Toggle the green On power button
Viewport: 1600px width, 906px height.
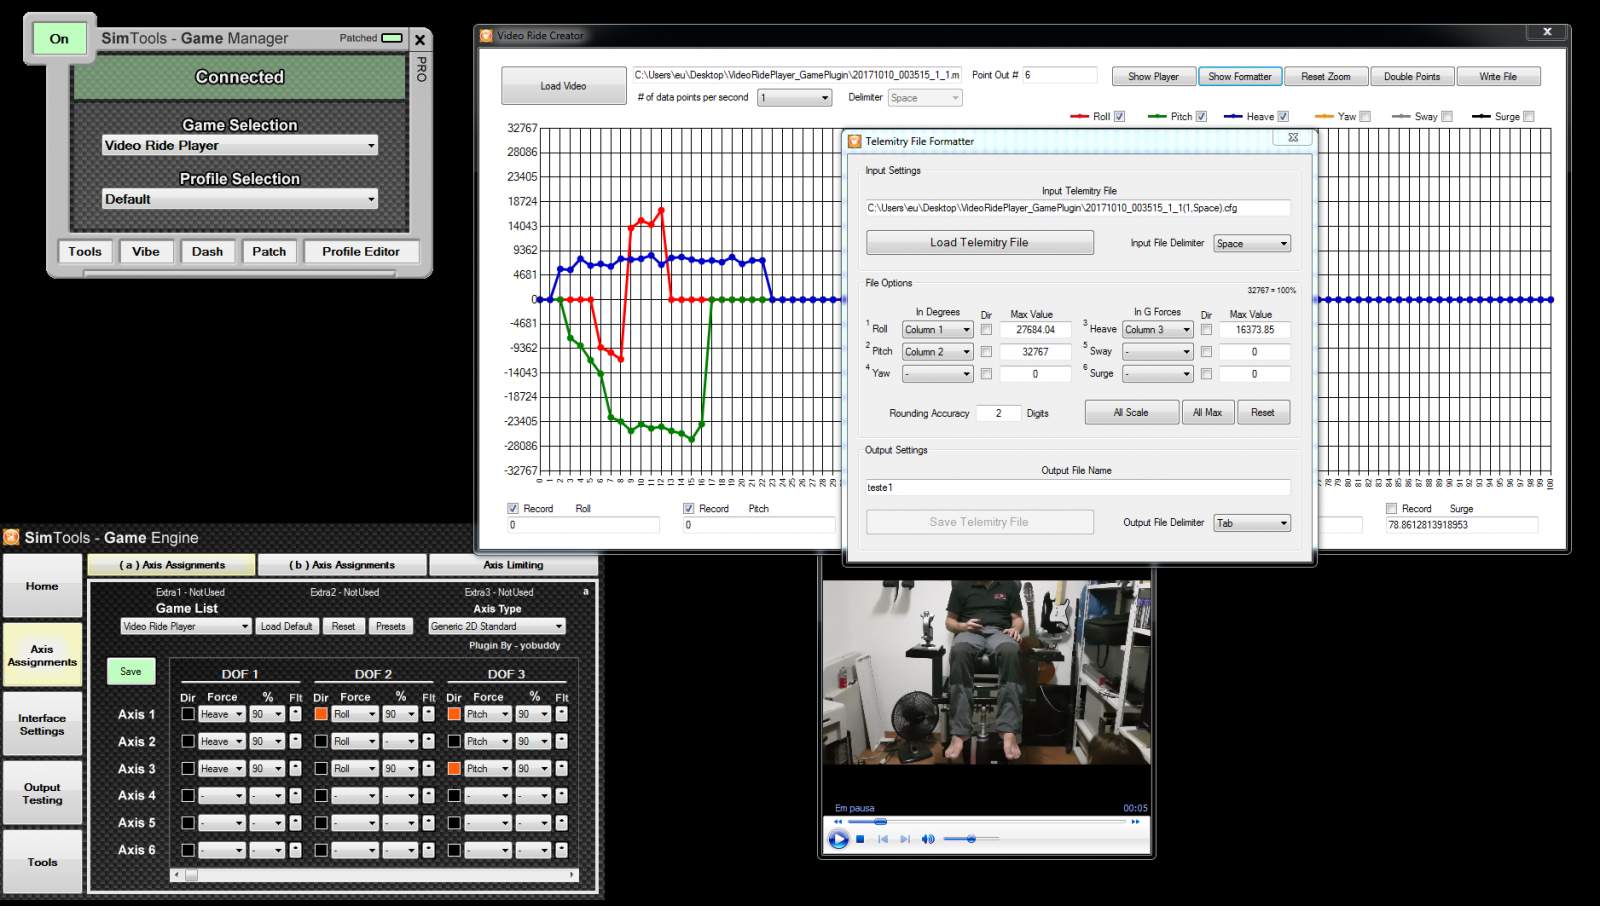[x=59, y=39]
